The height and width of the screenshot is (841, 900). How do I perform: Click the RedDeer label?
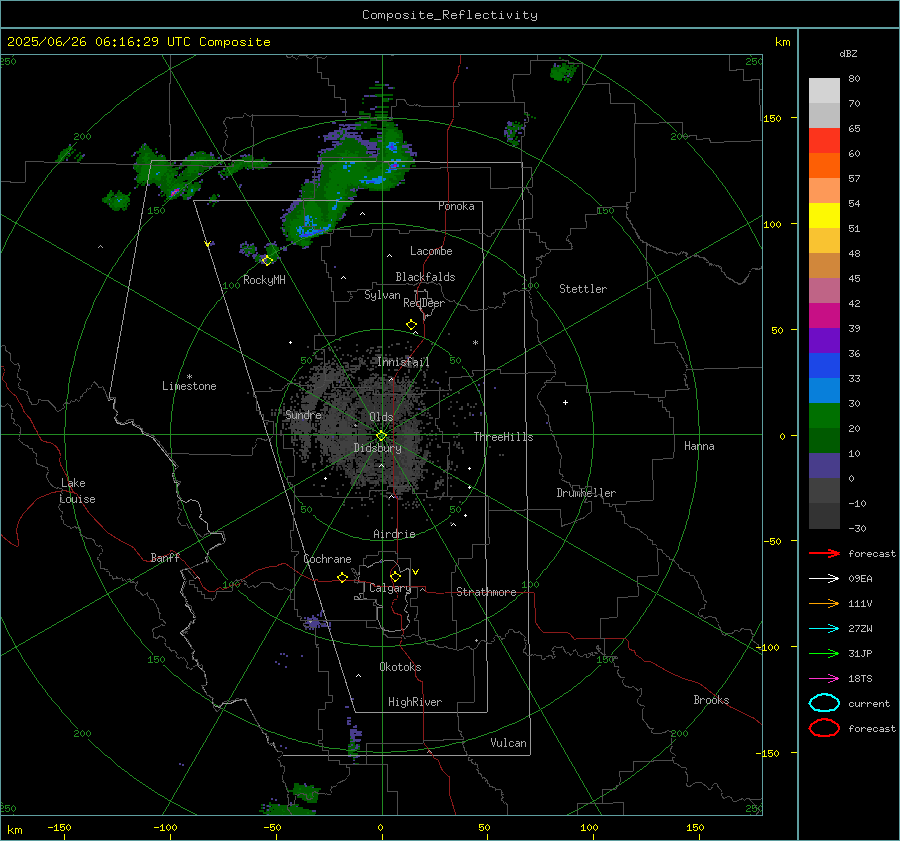pos(424,303)
